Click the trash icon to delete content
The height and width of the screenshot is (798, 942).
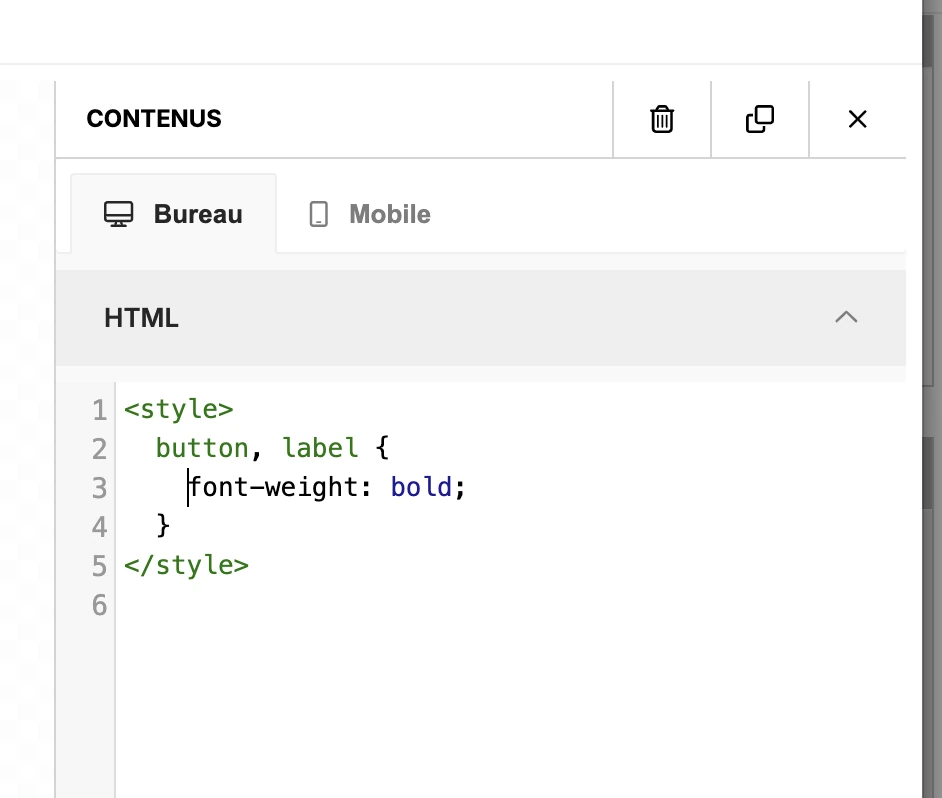pos(662,119)
